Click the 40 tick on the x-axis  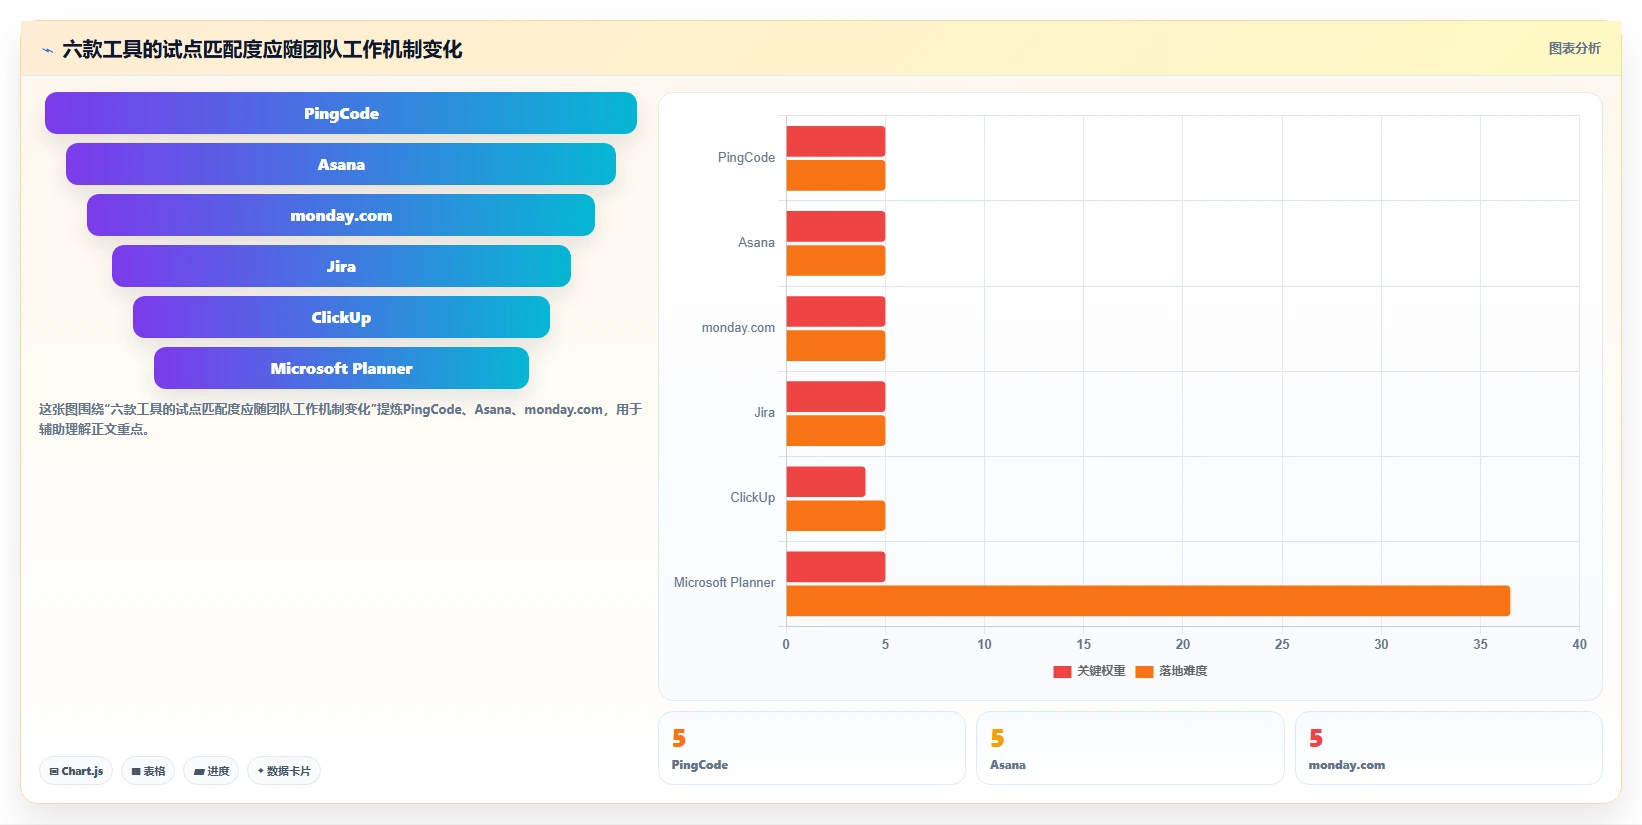(x=1579, y=645)
